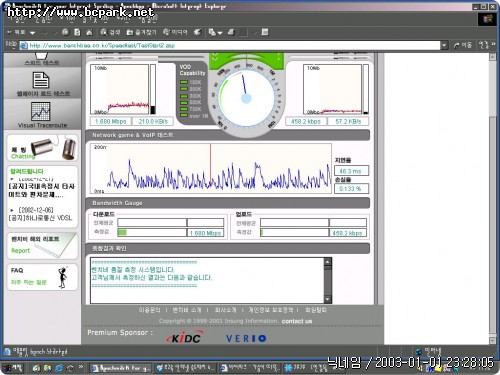Click results textbox scroll down arrow

(x=328, y=299)
